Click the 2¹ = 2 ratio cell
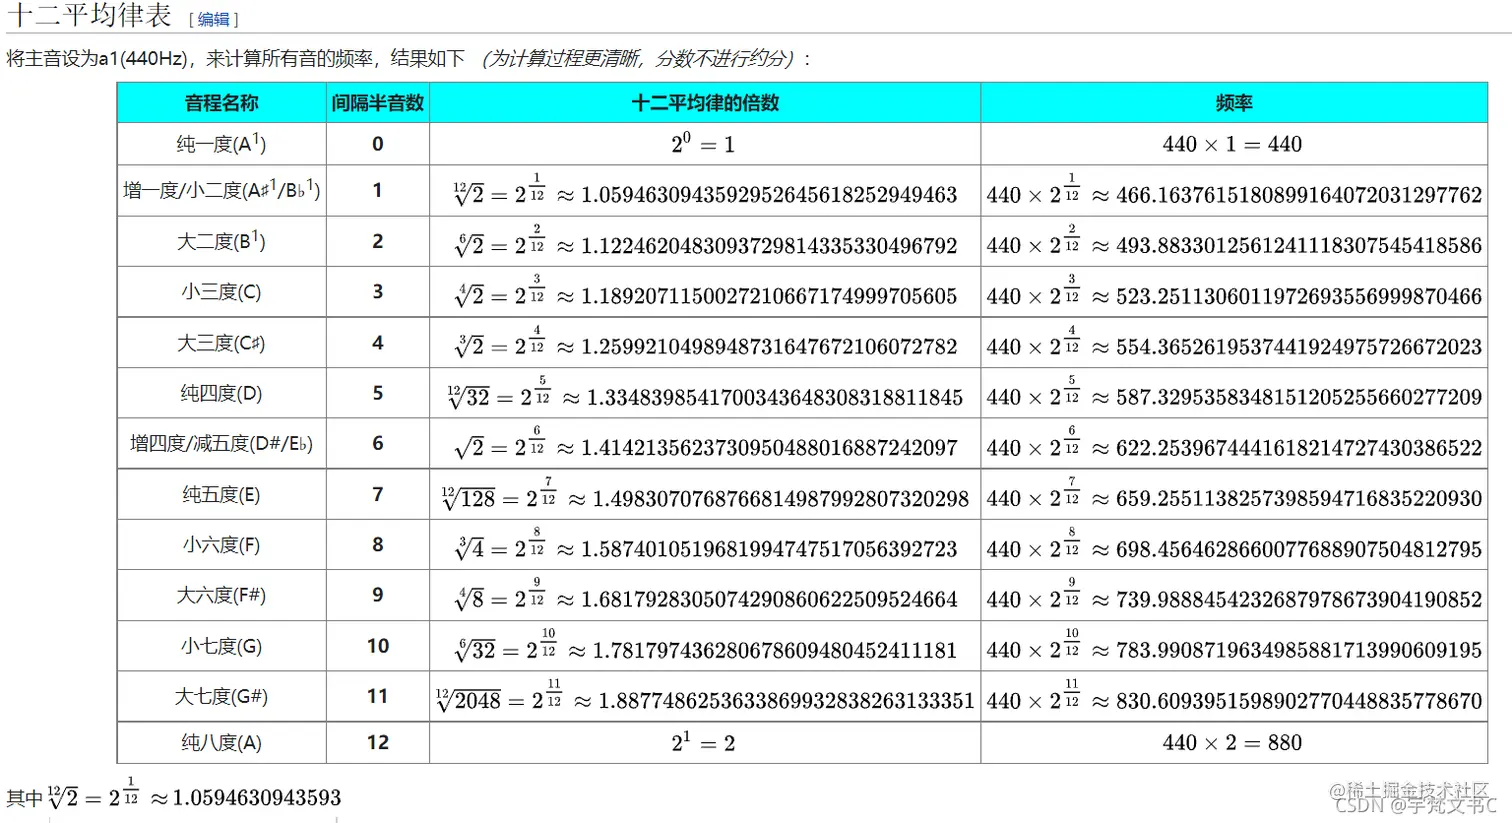This screenshot has height=823, width=1512. [x=705, y=743]
